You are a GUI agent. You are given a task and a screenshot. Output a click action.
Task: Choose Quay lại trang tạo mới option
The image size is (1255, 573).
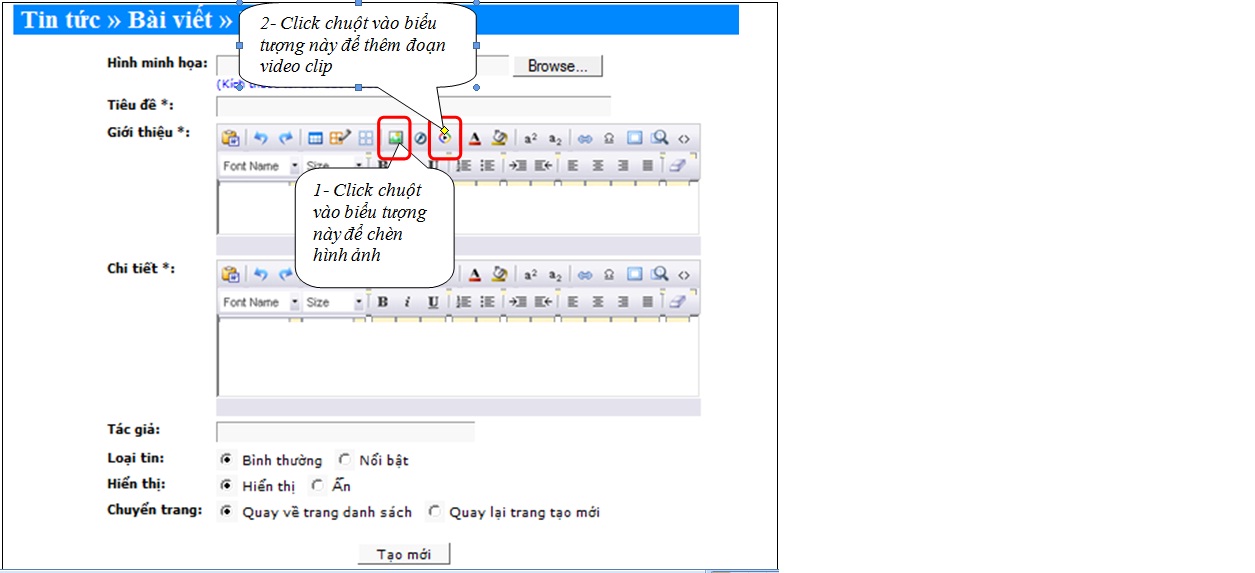(435, 512)
